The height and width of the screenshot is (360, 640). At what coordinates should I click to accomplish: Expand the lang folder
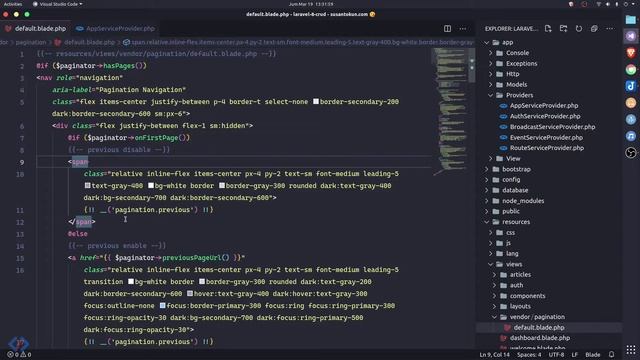click(x=491, y=253)
